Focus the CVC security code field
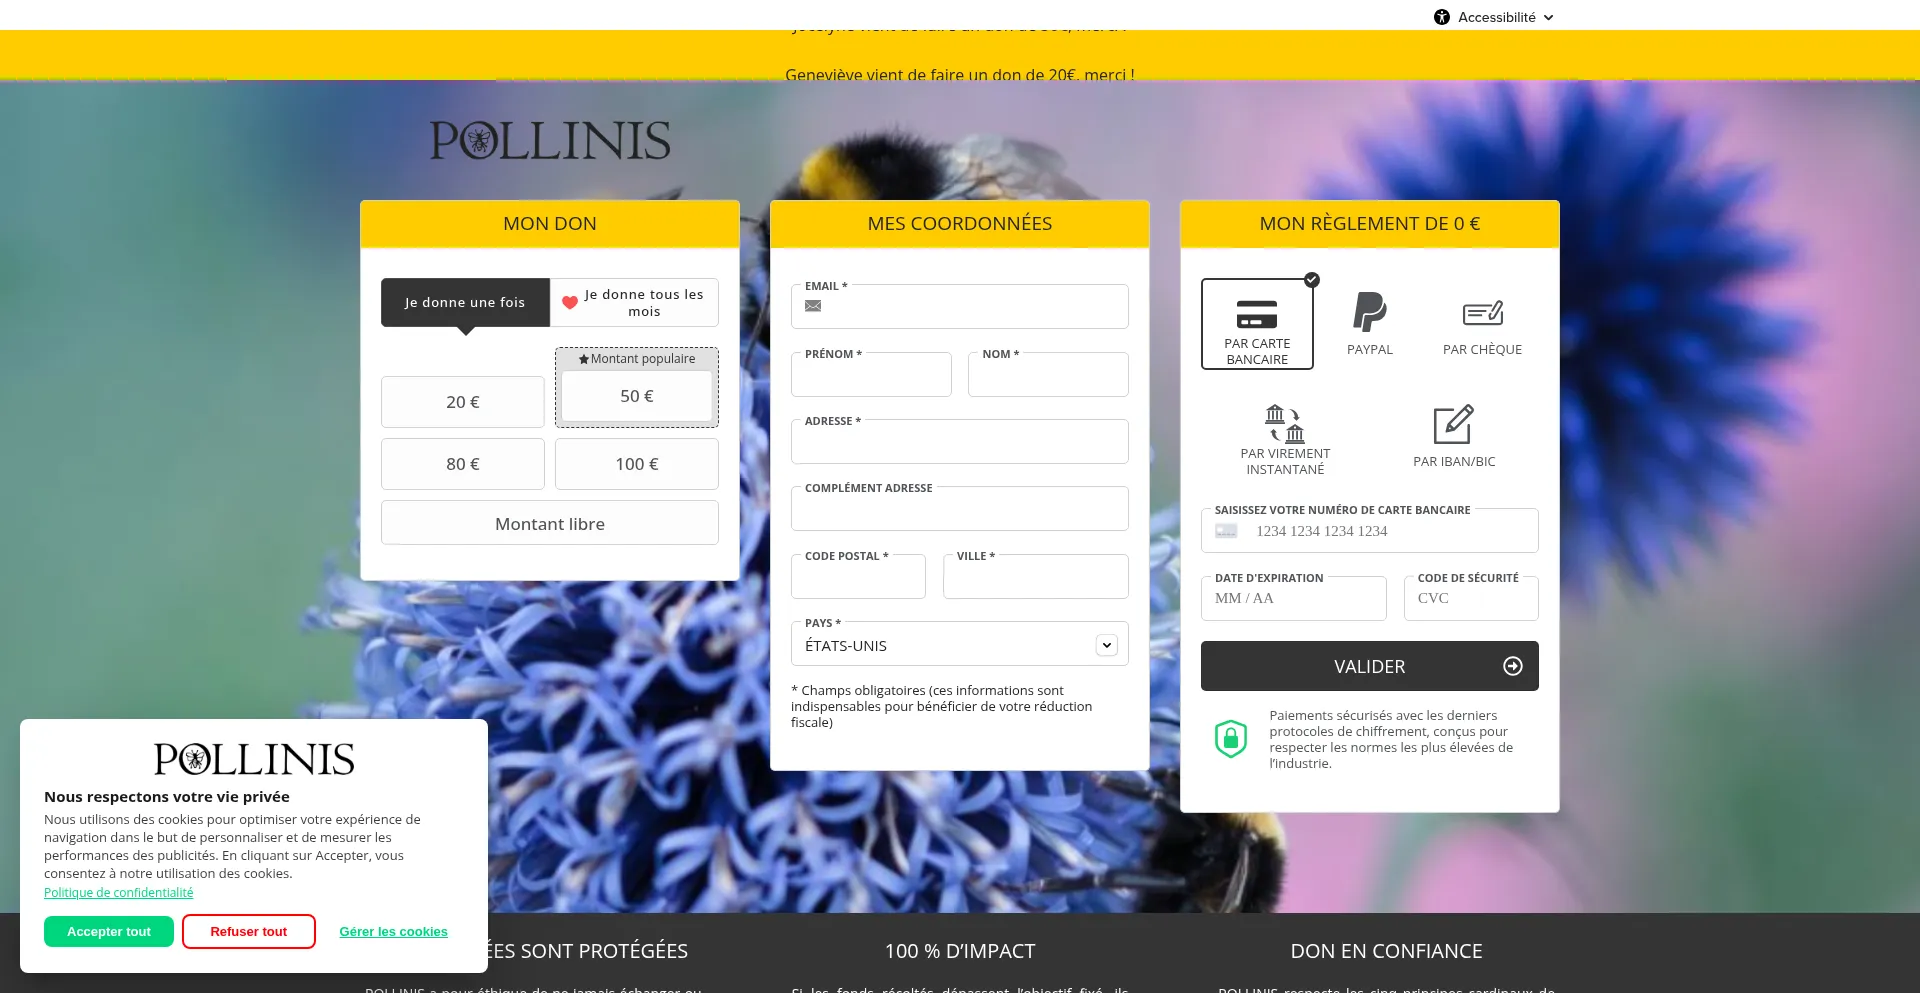 [x=1471, y=598]
